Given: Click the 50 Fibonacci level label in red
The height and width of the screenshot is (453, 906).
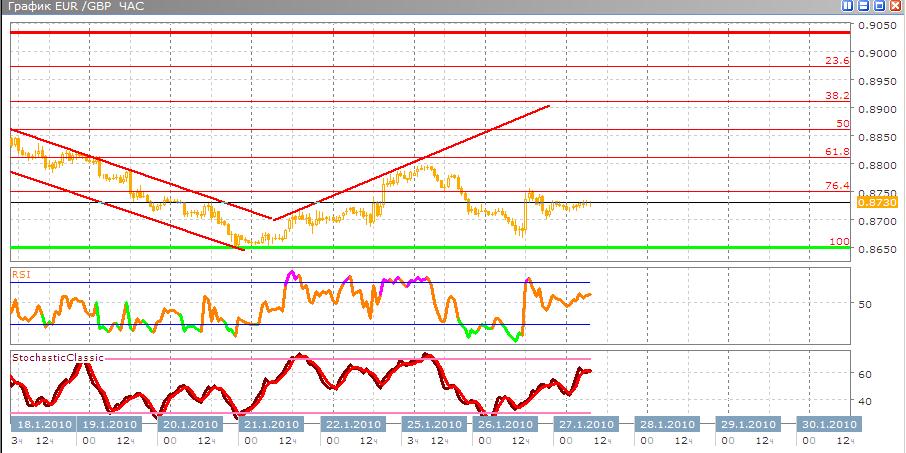Looking at the screenshot, I should [x=843, y=124].
